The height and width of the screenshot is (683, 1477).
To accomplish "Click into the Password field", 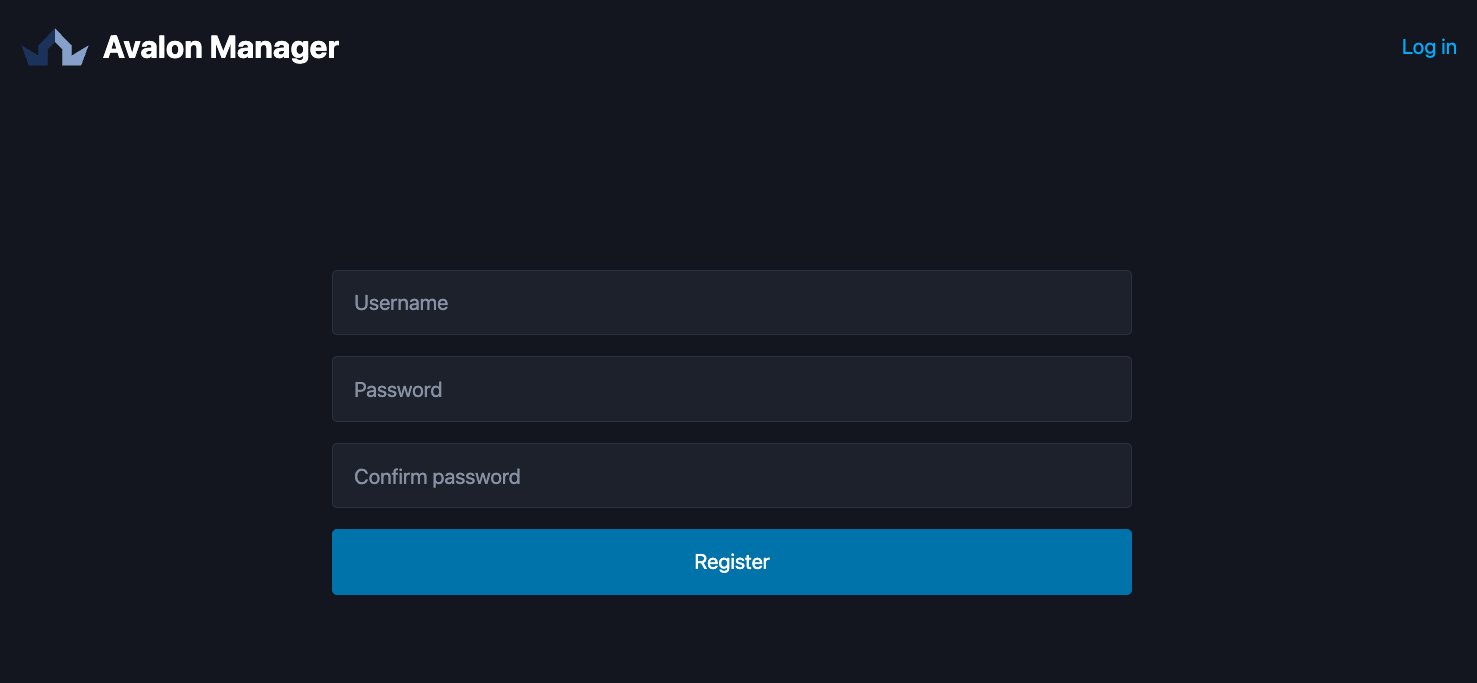I will point(731,389).
